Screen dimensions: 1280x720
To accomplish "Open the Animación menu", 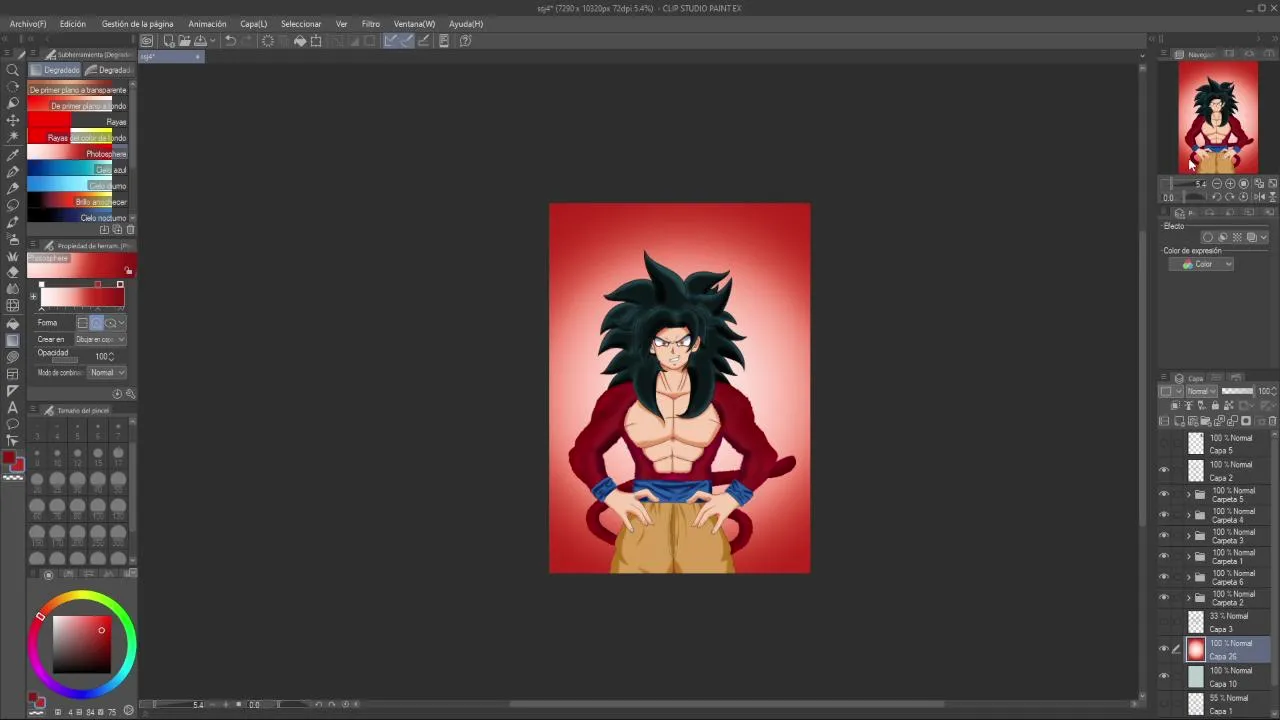I will [207, 23].
